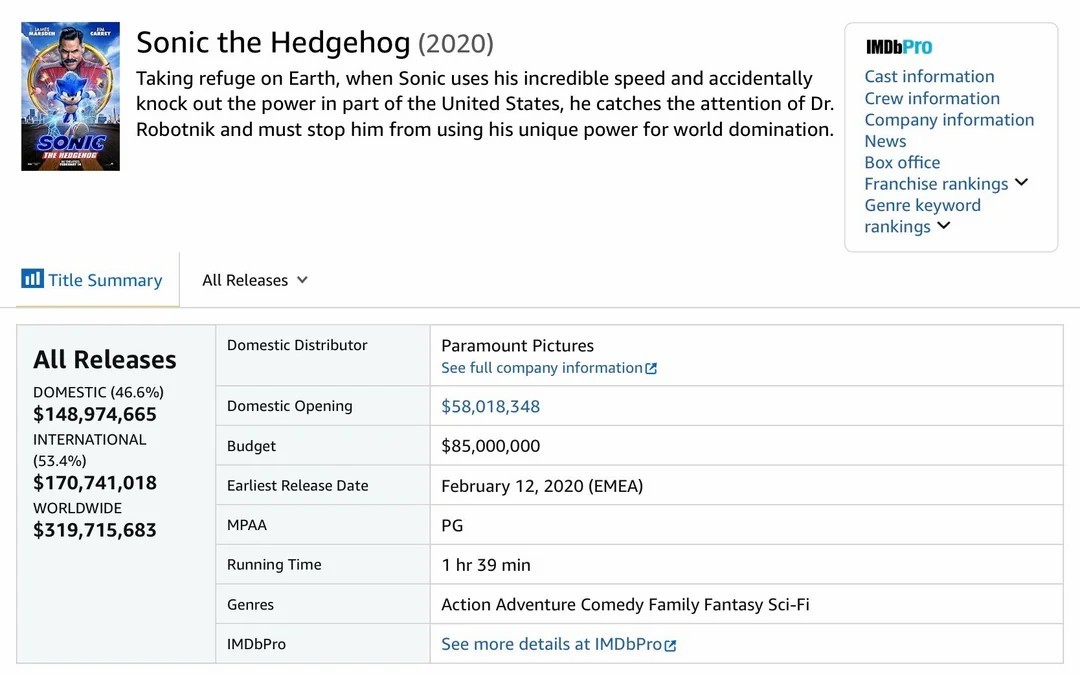1080x677 pixels.
Task: Expand the Genre keyword rankings chevron
Action: tap(944, 225)
